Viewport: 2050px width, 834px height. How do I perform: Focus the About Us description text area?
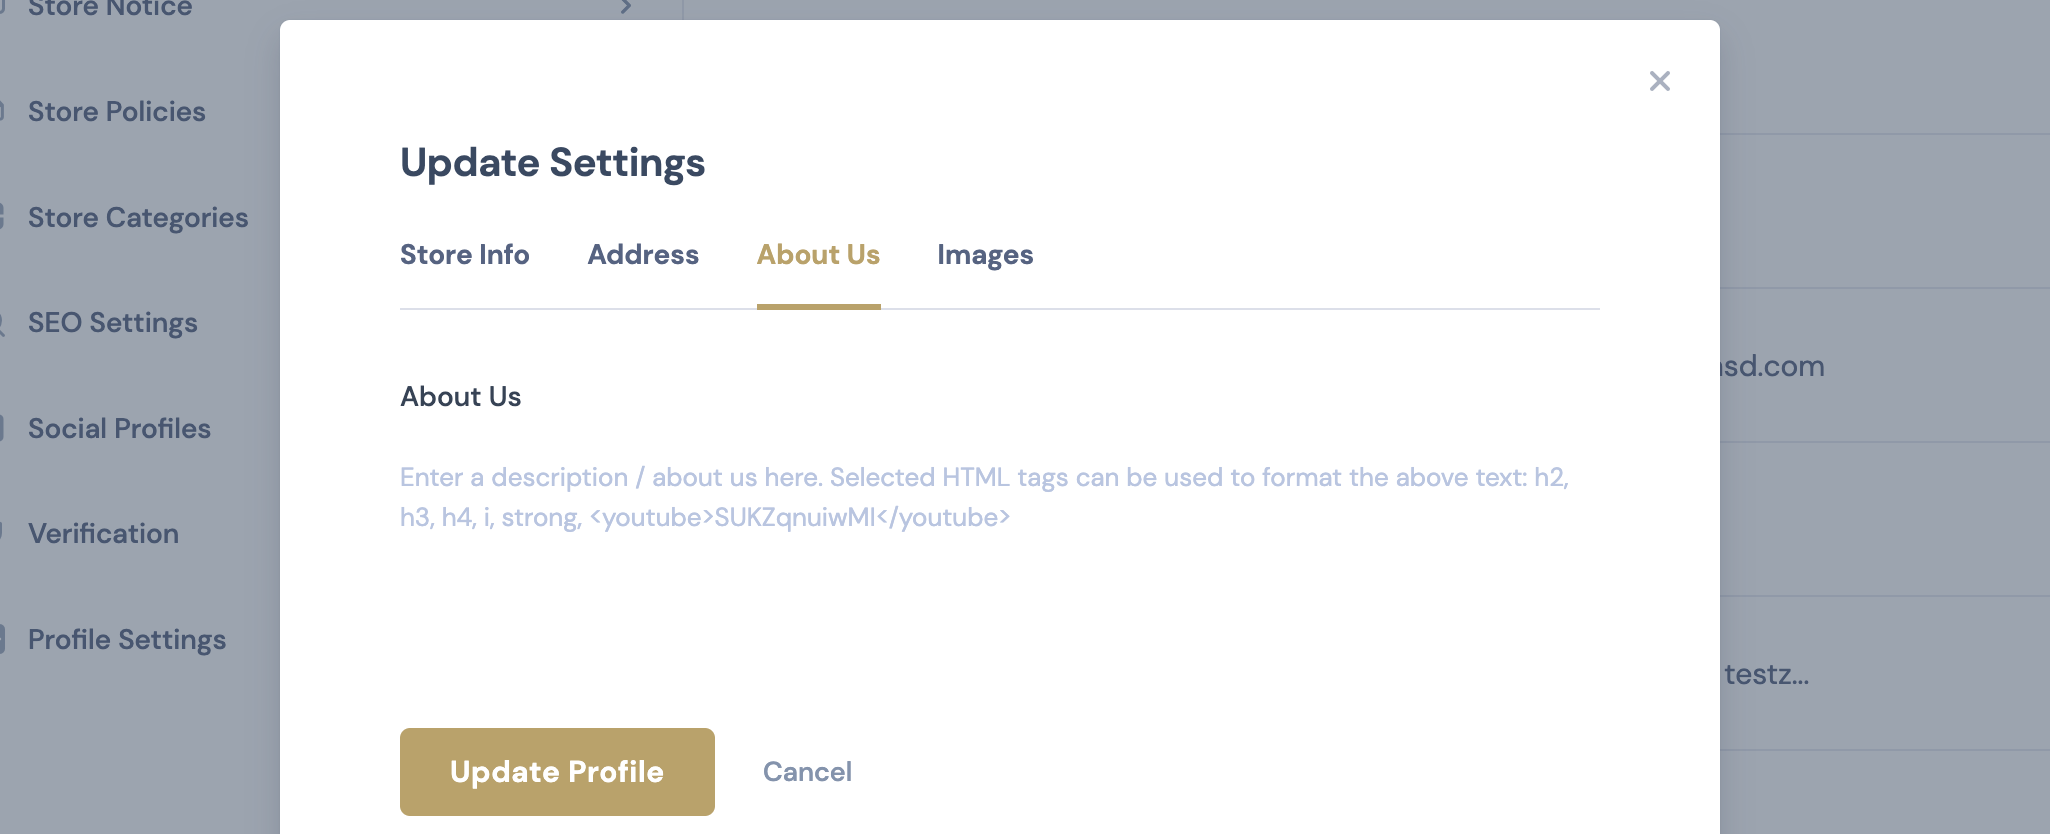pos(1000,560)
